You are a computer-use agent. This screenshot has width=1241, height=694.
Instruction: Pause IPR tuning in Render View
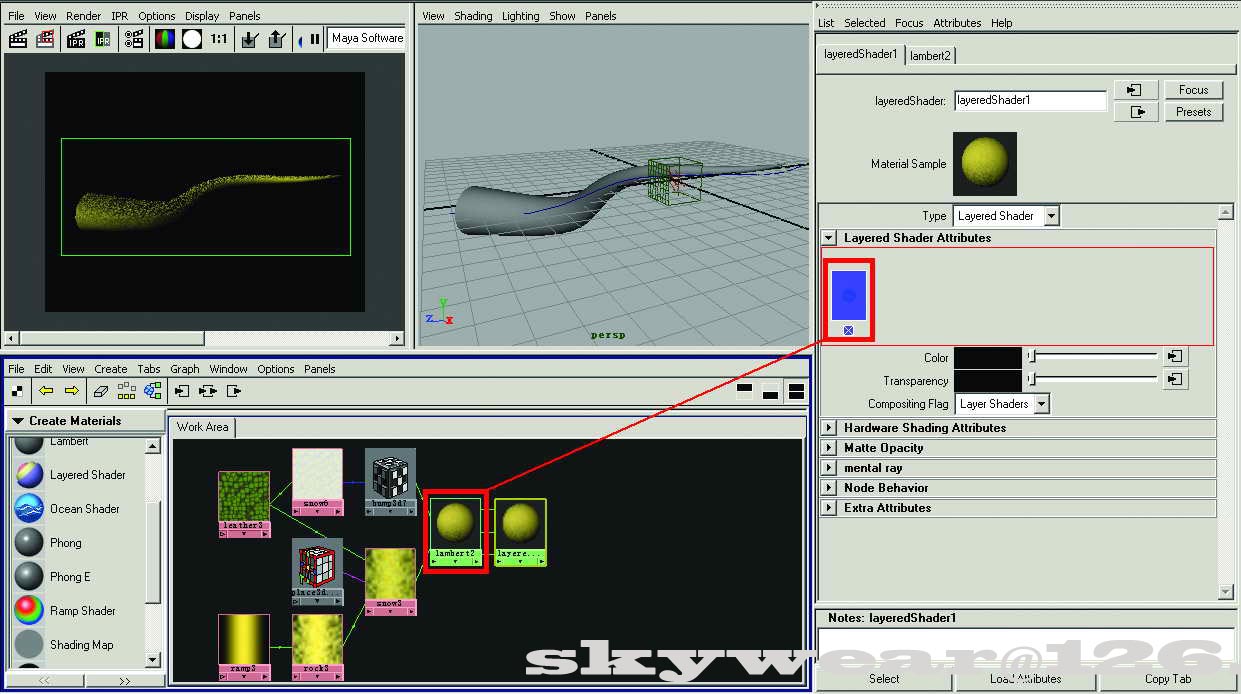pos(315,39)
